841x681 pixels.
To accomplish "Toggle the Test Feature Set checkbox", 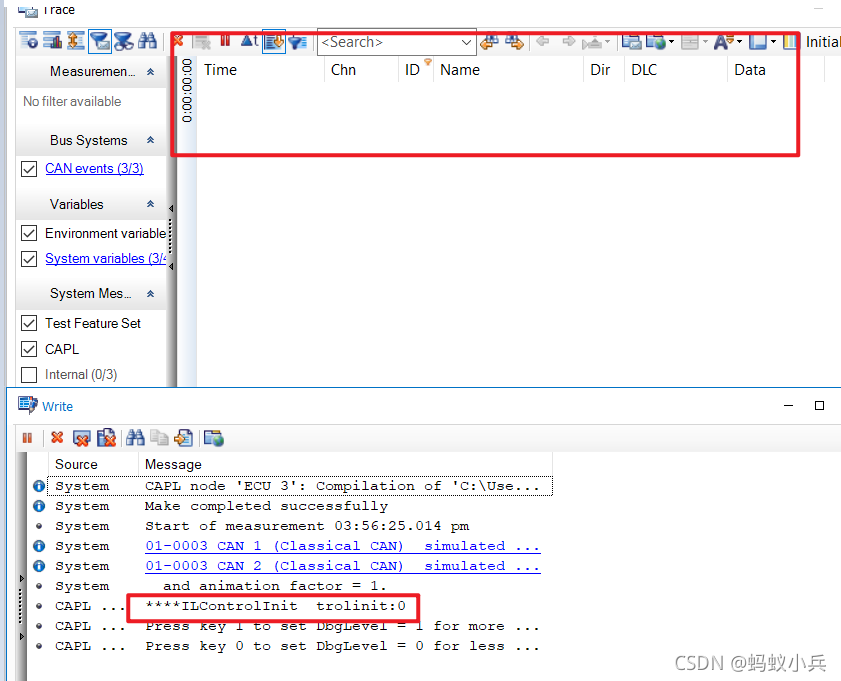I will tap(29, 323).
